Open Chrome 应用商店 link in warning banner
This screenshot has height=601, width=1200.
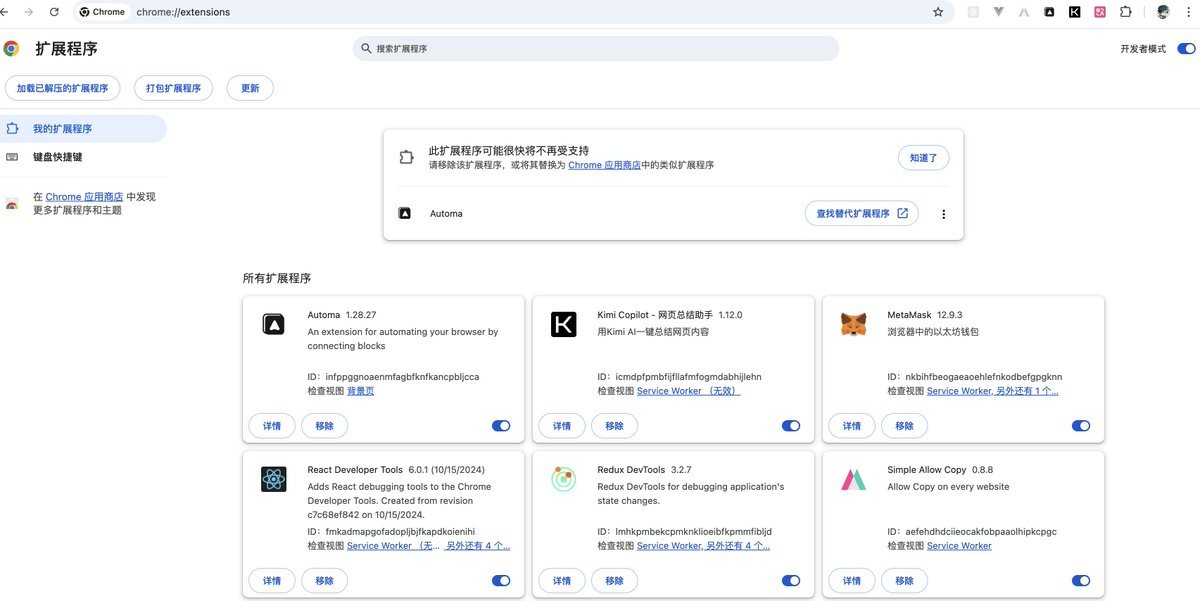(604, 165)
